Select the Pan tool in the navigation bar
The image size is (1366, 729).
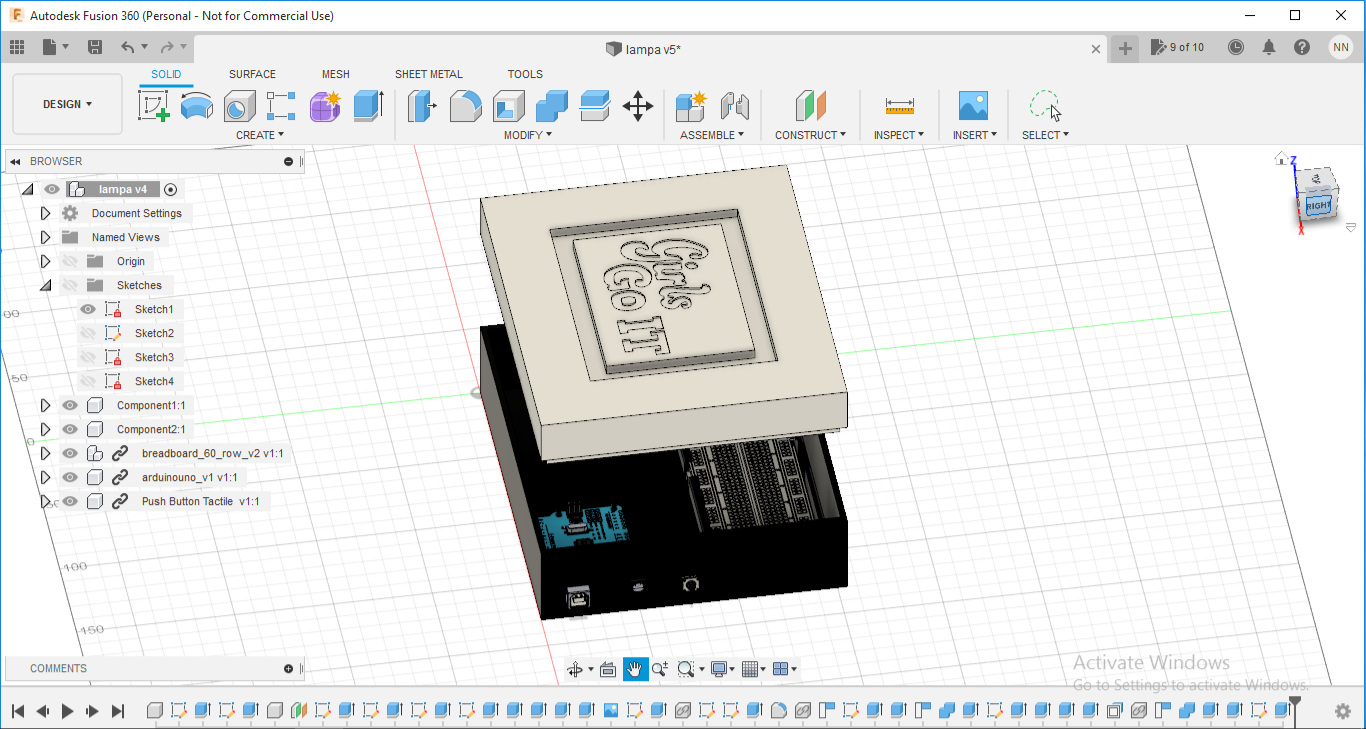pyautogui.click(x=637, y=668)
